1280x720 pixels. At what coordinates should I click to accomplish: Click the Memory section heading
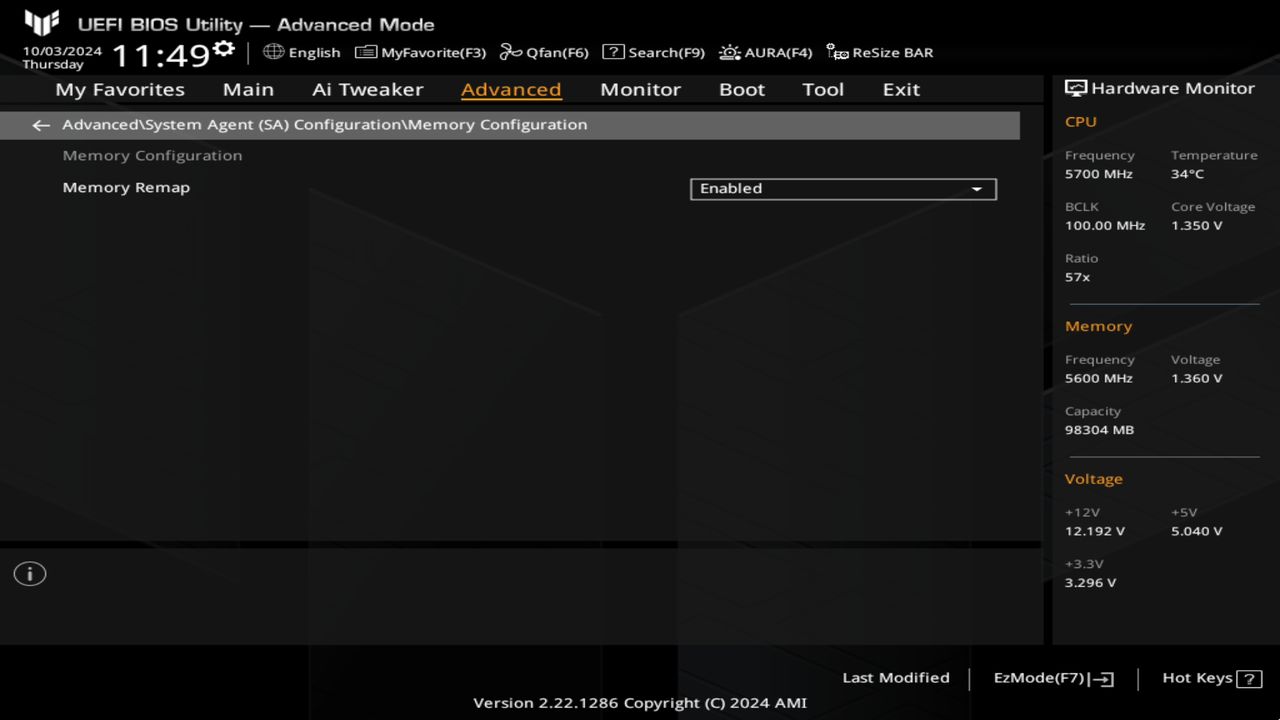[1098, 327]
